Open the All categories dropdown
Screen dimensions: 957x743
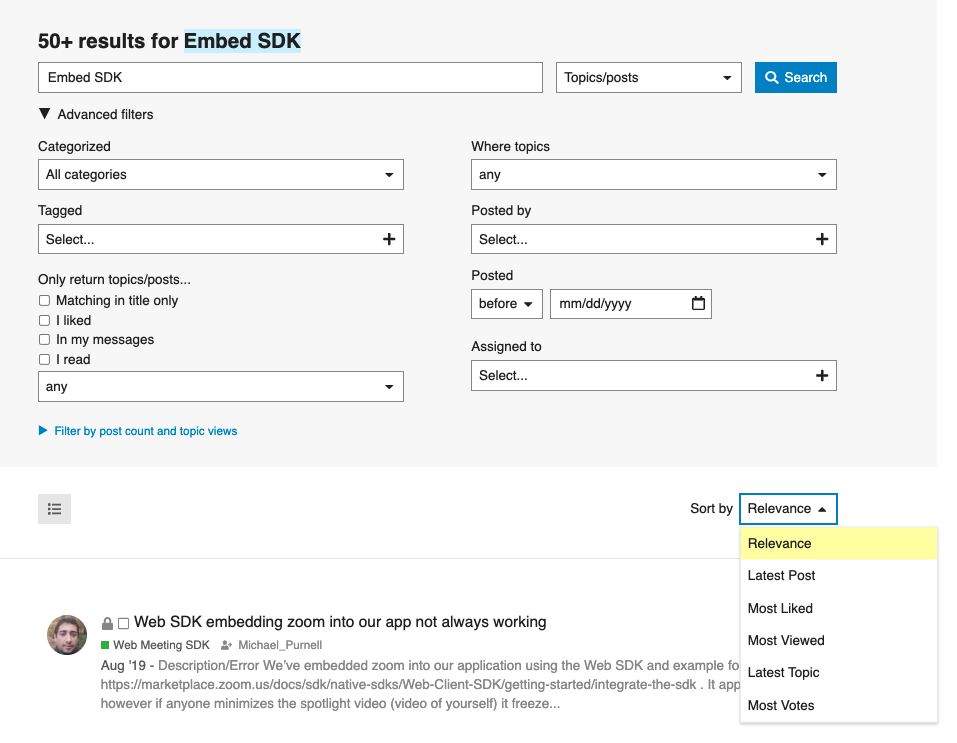220,174
